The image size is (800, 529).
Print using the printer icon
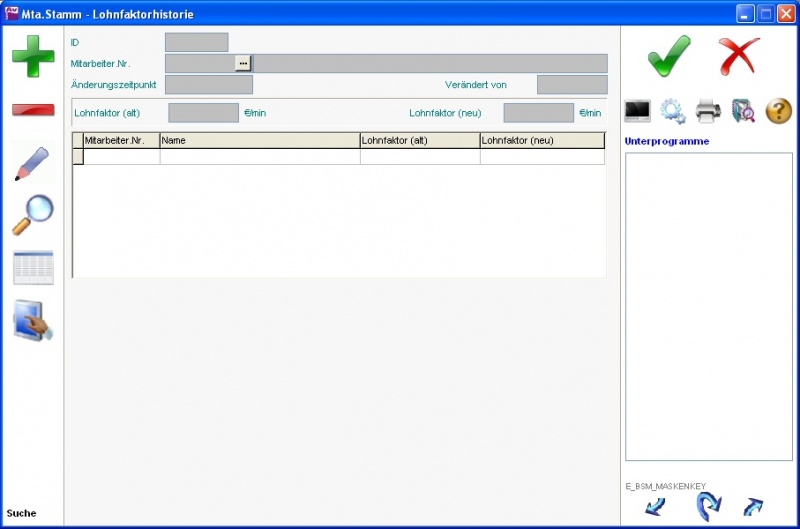point(708,111)
